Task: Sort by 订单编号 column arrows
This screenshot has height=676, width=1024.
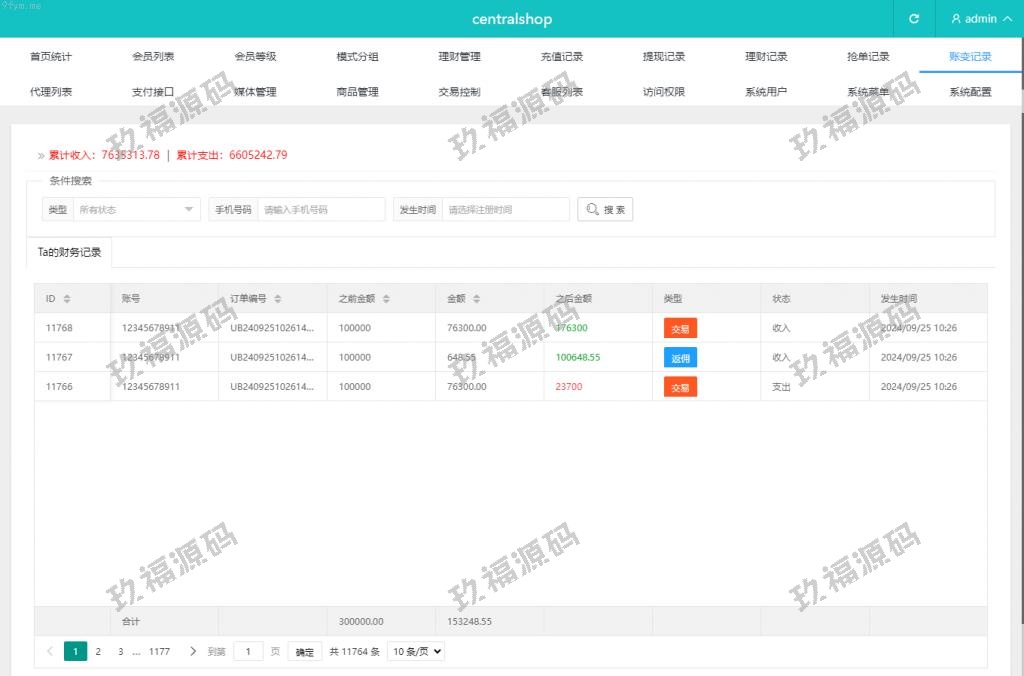Action: 278,299
